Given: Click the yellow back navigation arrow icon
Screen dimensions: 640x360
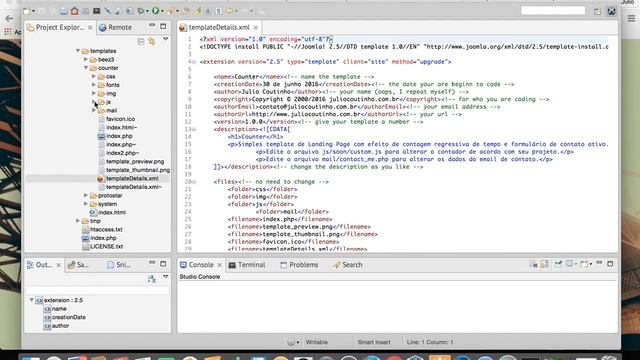Looking at the screenshot, I should click(230, 11).
